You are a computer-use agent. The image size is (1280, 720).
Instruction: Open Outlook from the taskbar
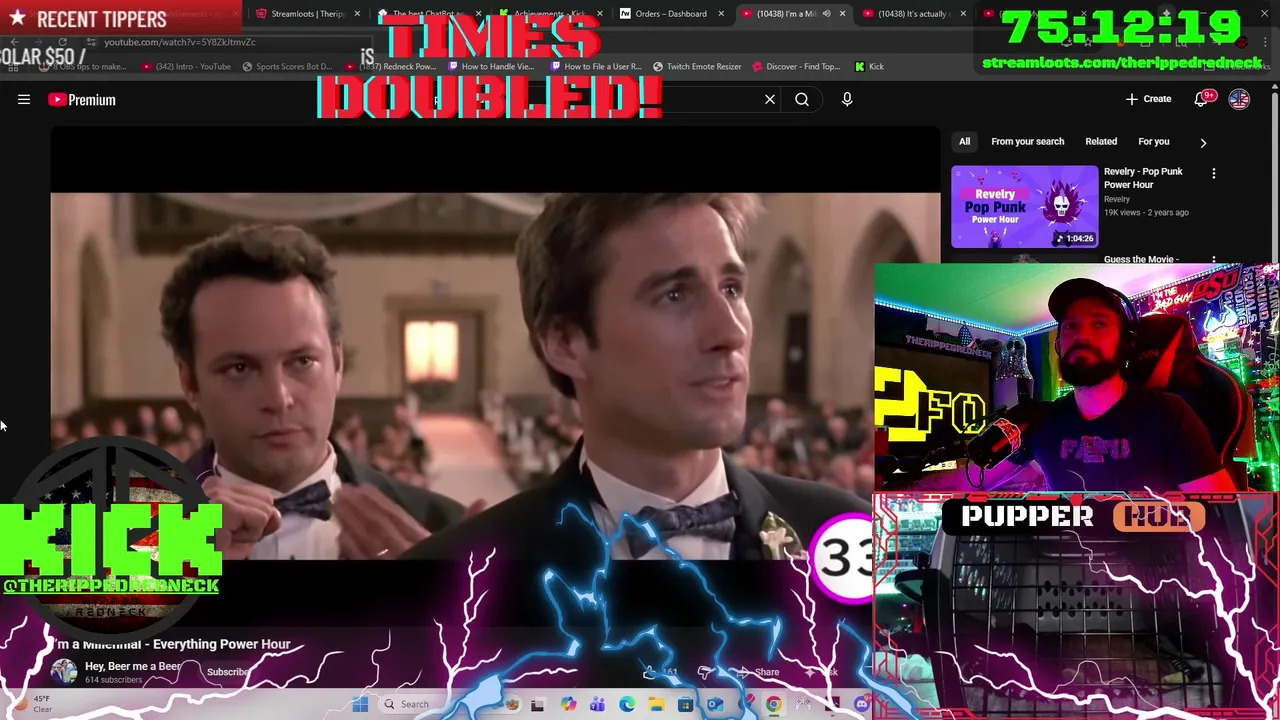pos(715,705)
